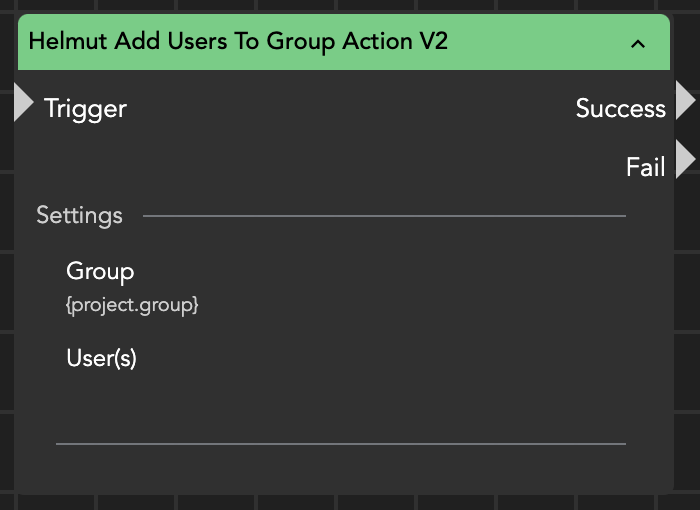Click the Settings section heading

[x=79, y=215]
